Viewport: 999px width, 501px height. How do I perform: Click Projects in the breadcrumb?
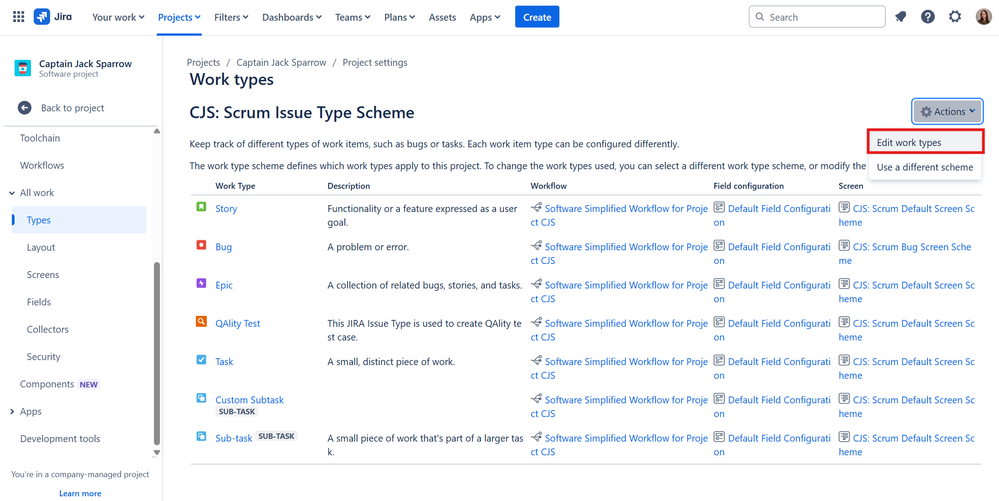[203, 62]
